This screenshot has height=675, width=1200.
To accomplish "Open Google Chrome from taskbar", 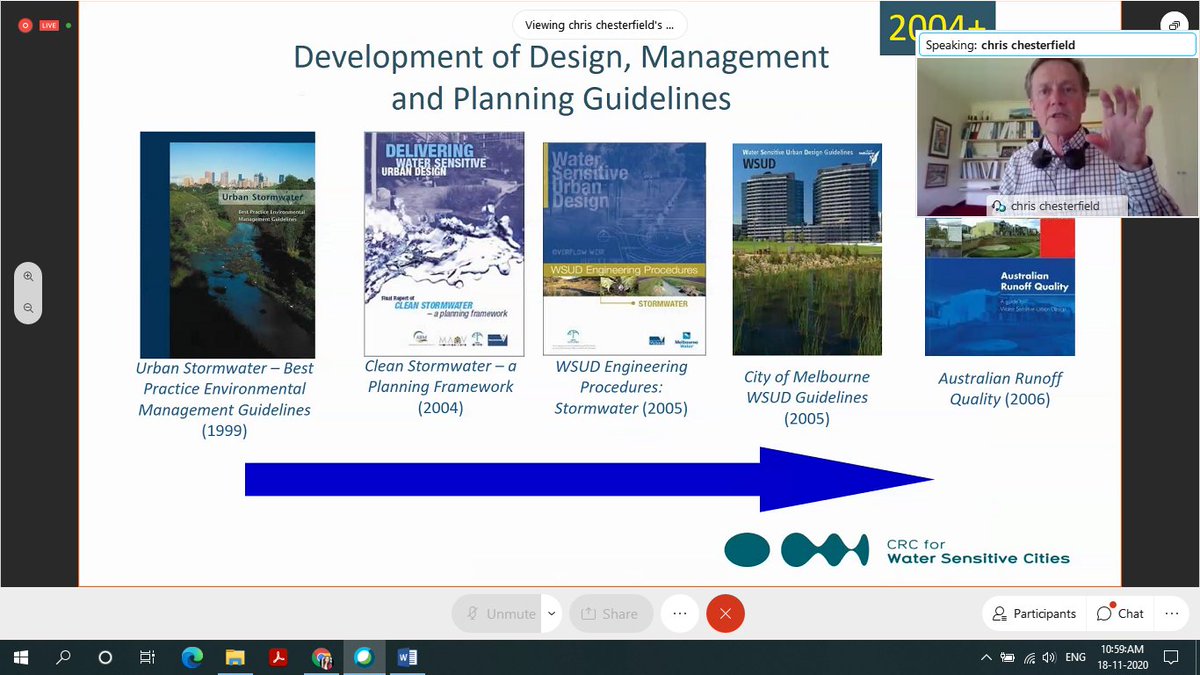I will 321,657.
